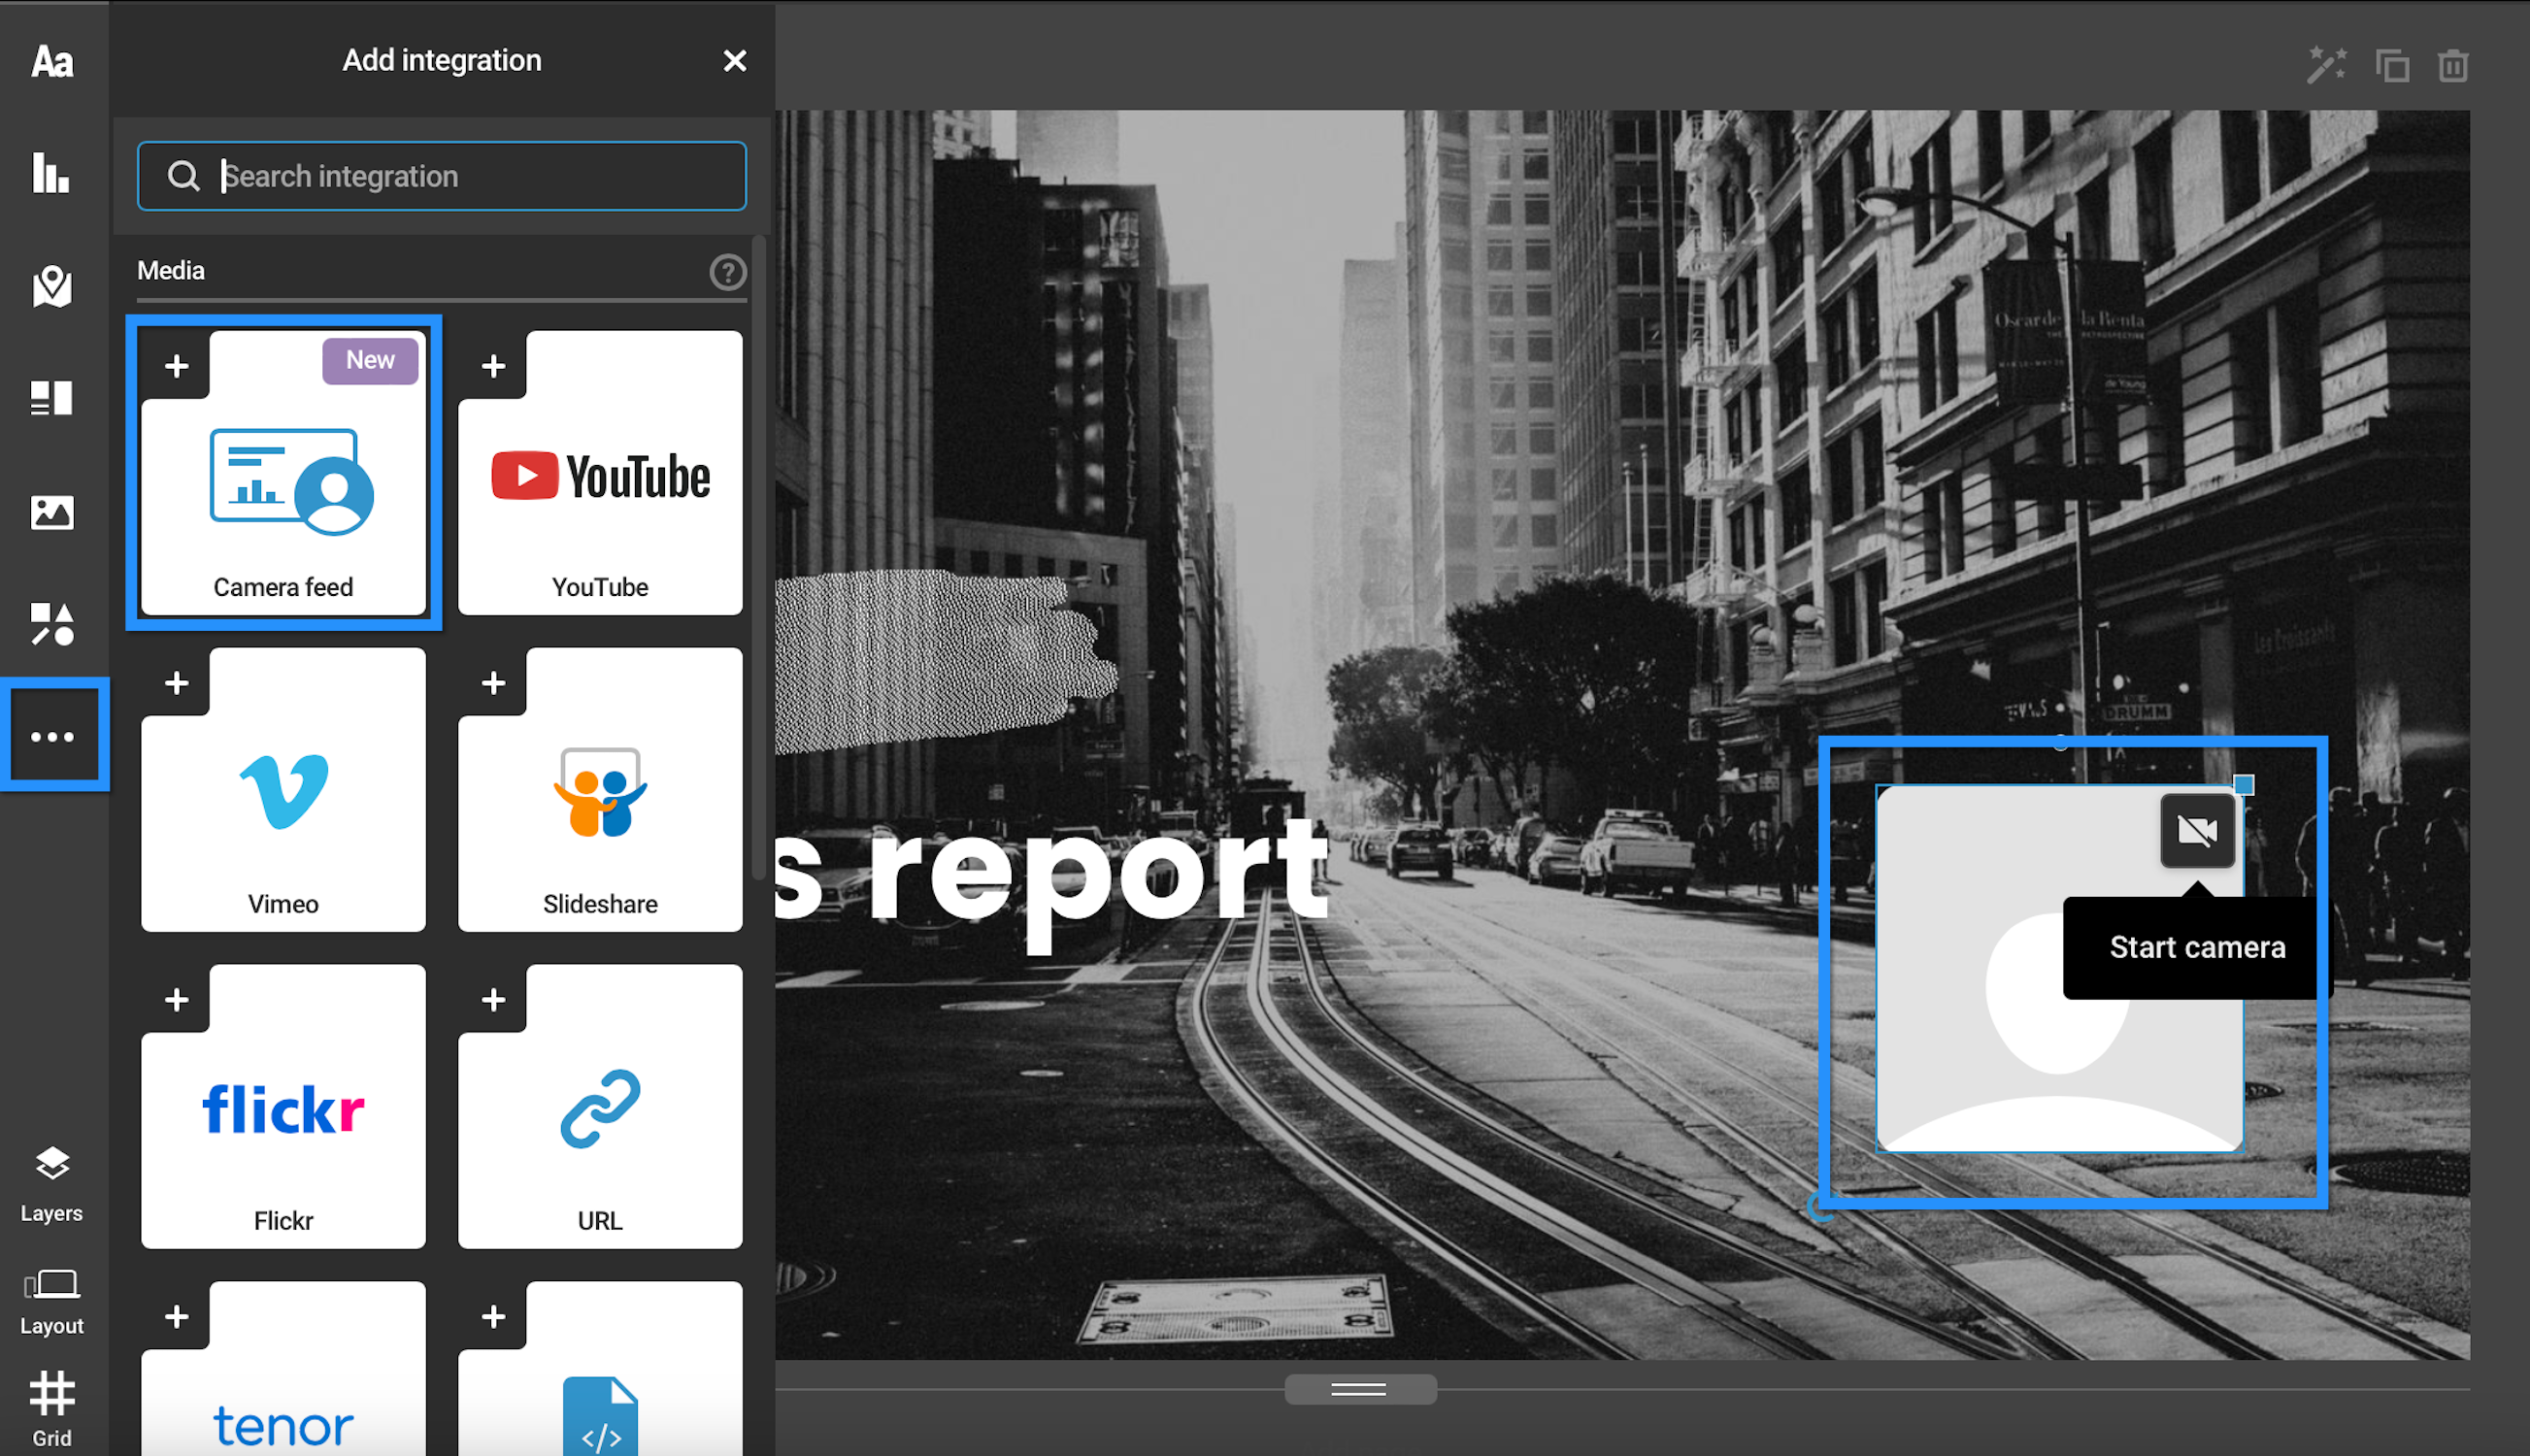Add the YouTube integration
This screenshot has width=2530, height=1456.
click(600, 473)
